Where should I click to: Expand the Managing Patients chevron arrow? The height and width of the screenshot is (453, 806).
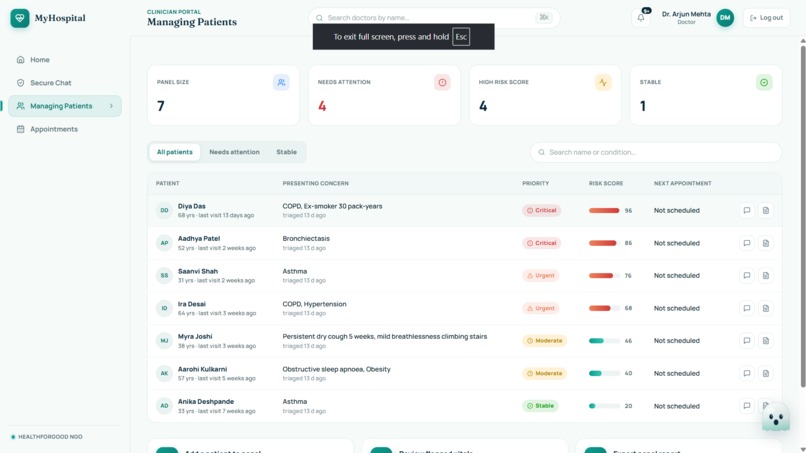pyautogui.click(x=111, y=106)
